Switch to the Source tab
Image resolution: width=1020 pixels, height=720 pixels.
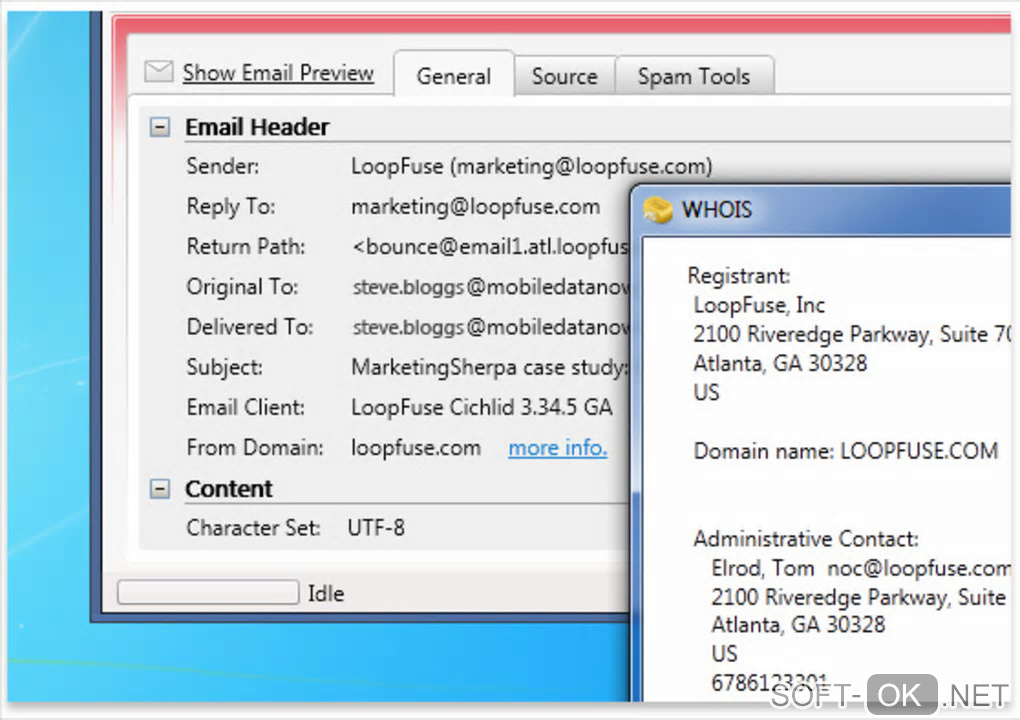565,76
